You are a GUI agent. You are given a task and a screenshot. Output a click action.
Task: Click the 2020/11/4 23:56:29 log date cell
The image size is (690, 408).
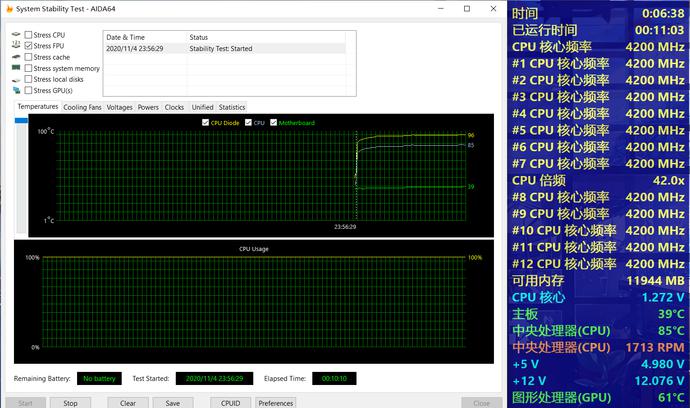(135, 48)
